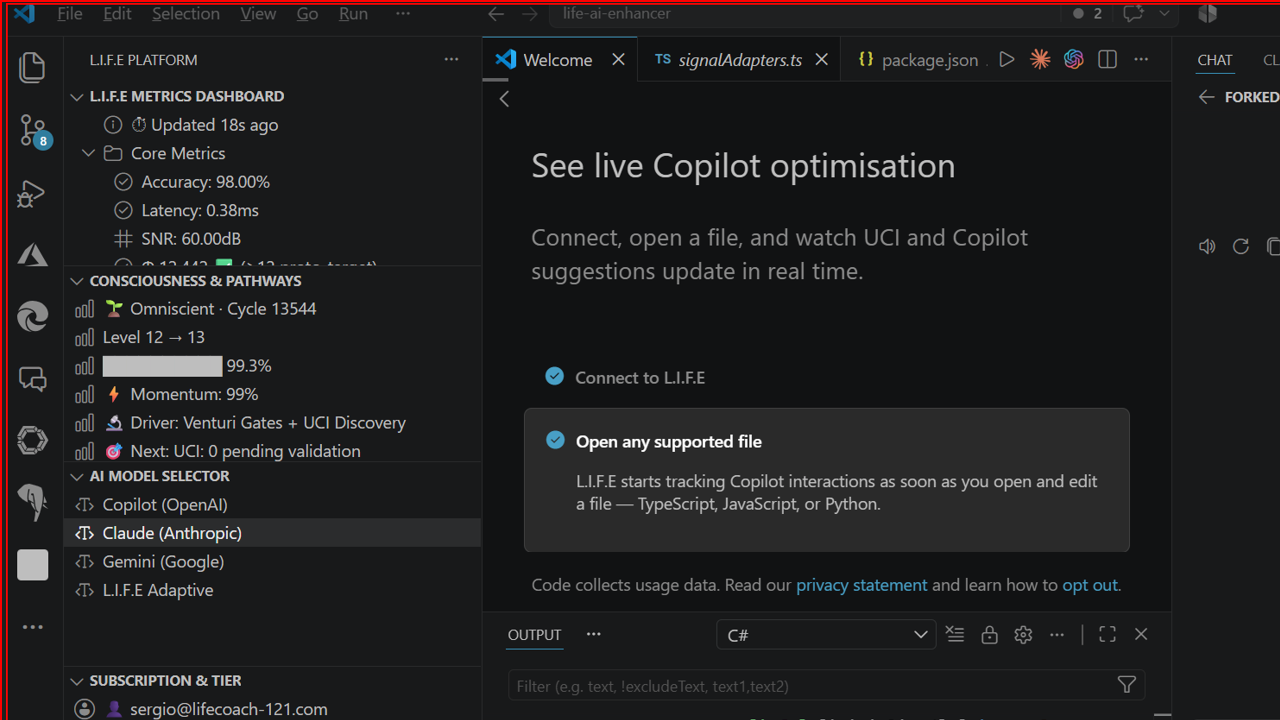The width and height of the screenshot is (1280, 720).
Task: Open the VS Code logo menu
Action: [x=24, y=14]
